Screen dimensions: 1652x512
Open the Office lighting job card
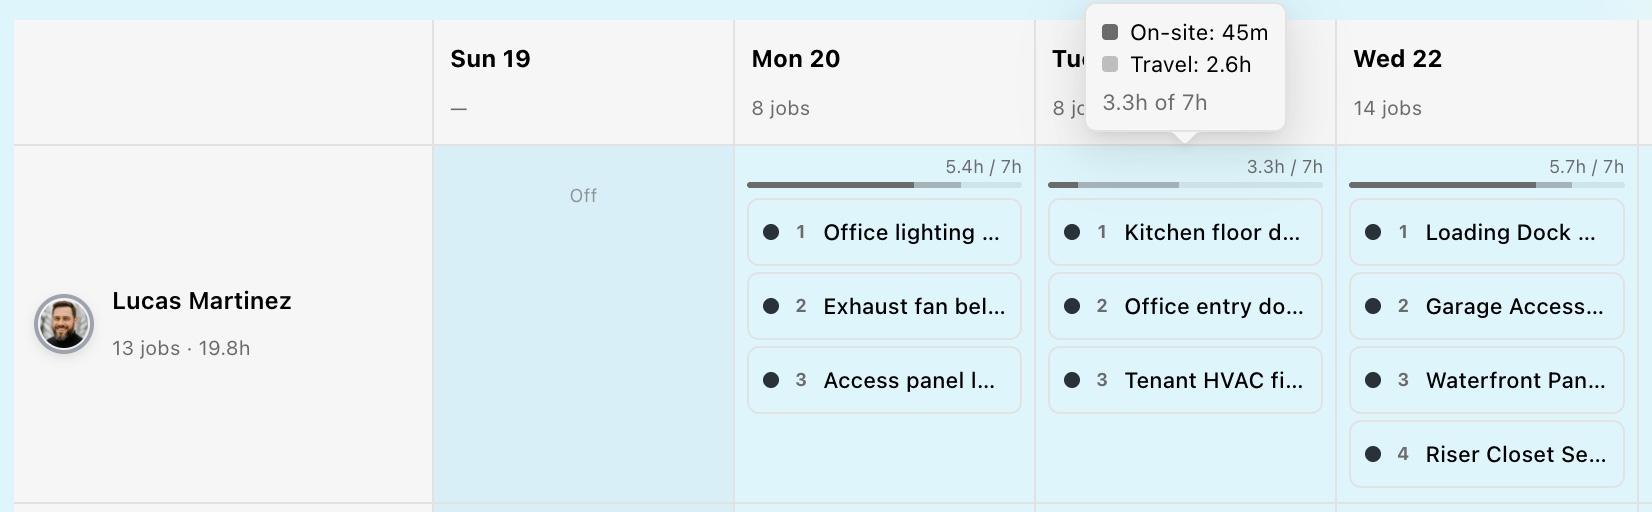(x=884, y=232)
